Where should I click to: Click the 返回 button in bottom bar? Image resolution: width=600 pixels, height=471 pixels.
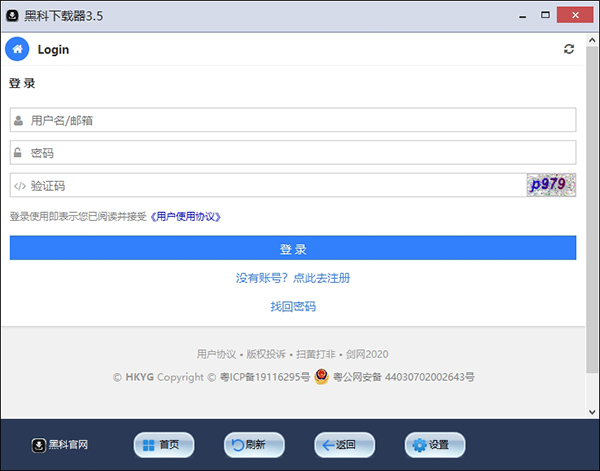point(344,445)
